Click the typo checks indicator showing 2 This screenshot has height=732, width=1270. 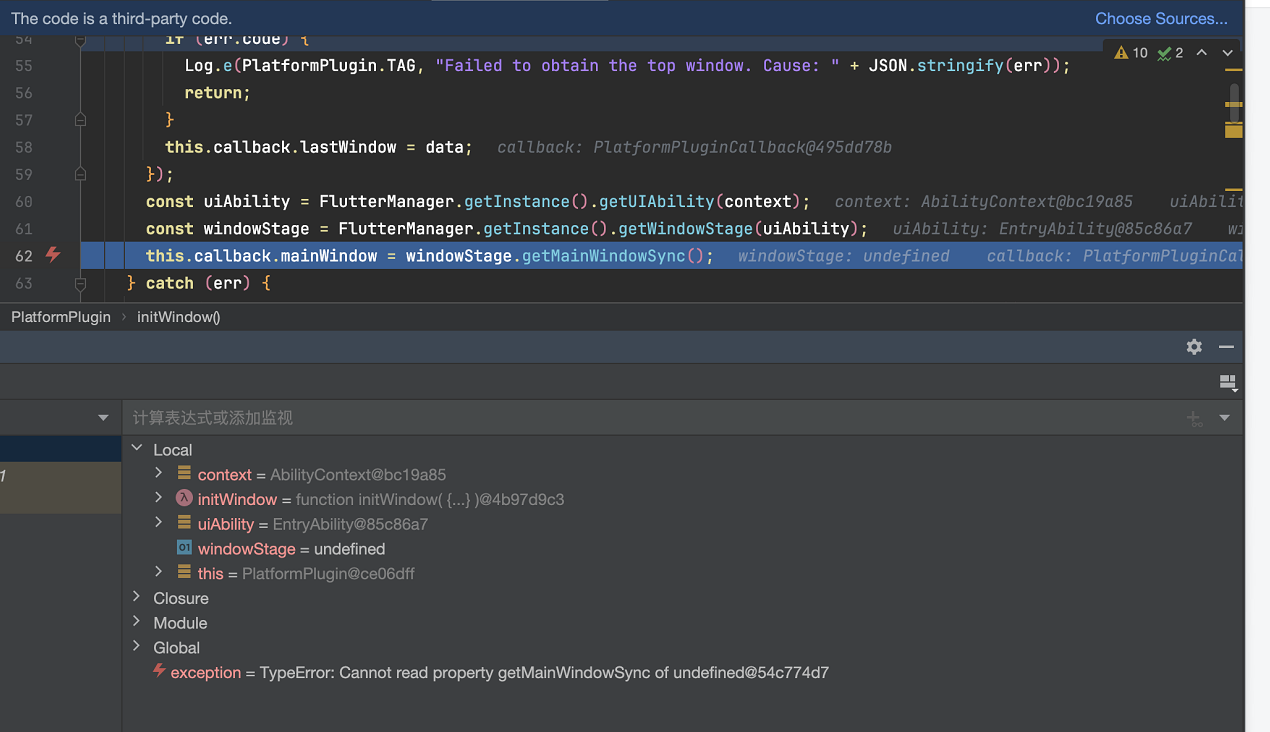click(x=1171, y=53)
